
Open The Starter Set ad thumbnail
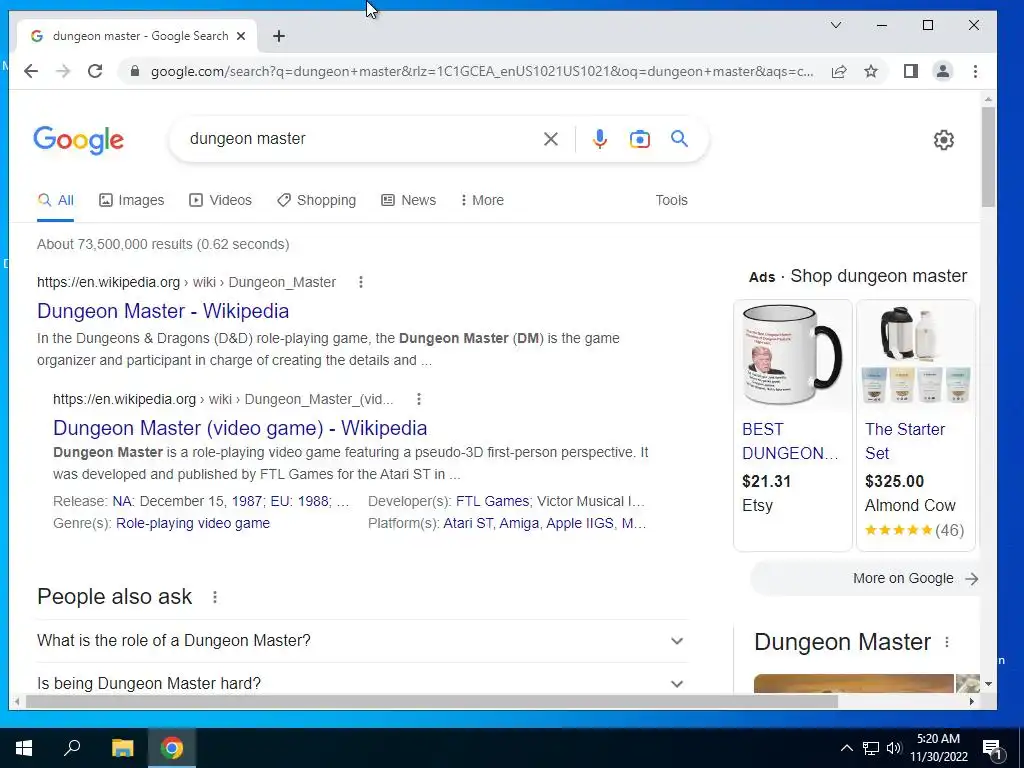916,356
